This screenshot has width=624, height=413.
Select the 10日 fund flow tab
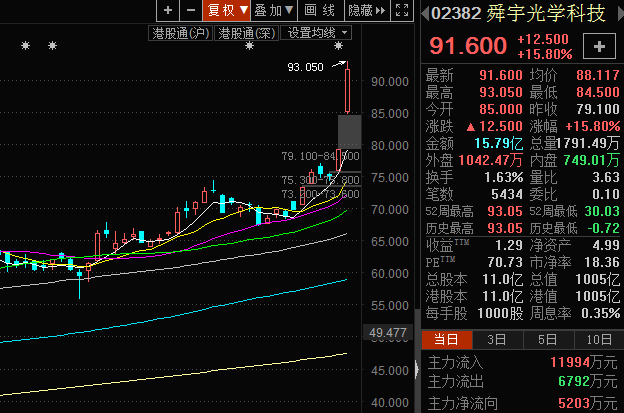[x=597, y=339]
